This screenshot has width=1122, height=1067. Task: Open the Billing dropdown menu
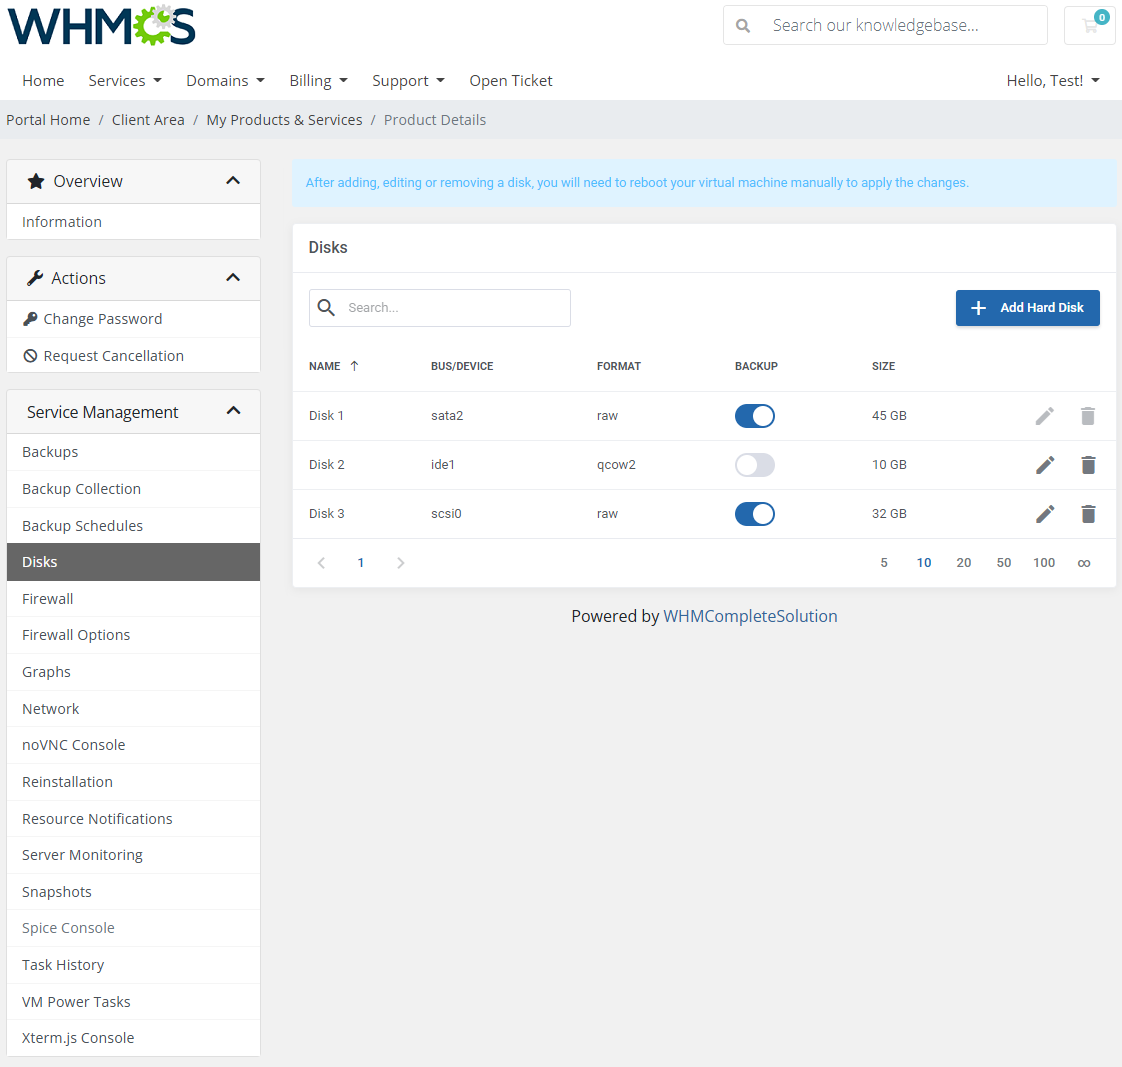pyautogui.click(x=318, y=80)
